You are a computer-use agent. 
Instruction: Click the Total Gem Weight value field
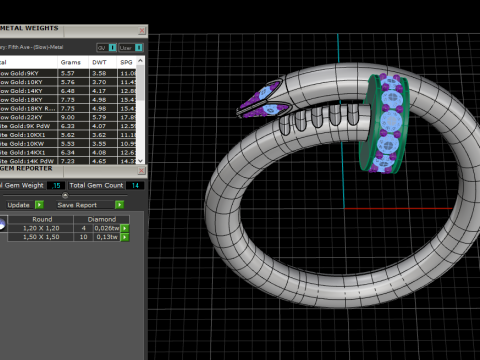click(56, 186)
